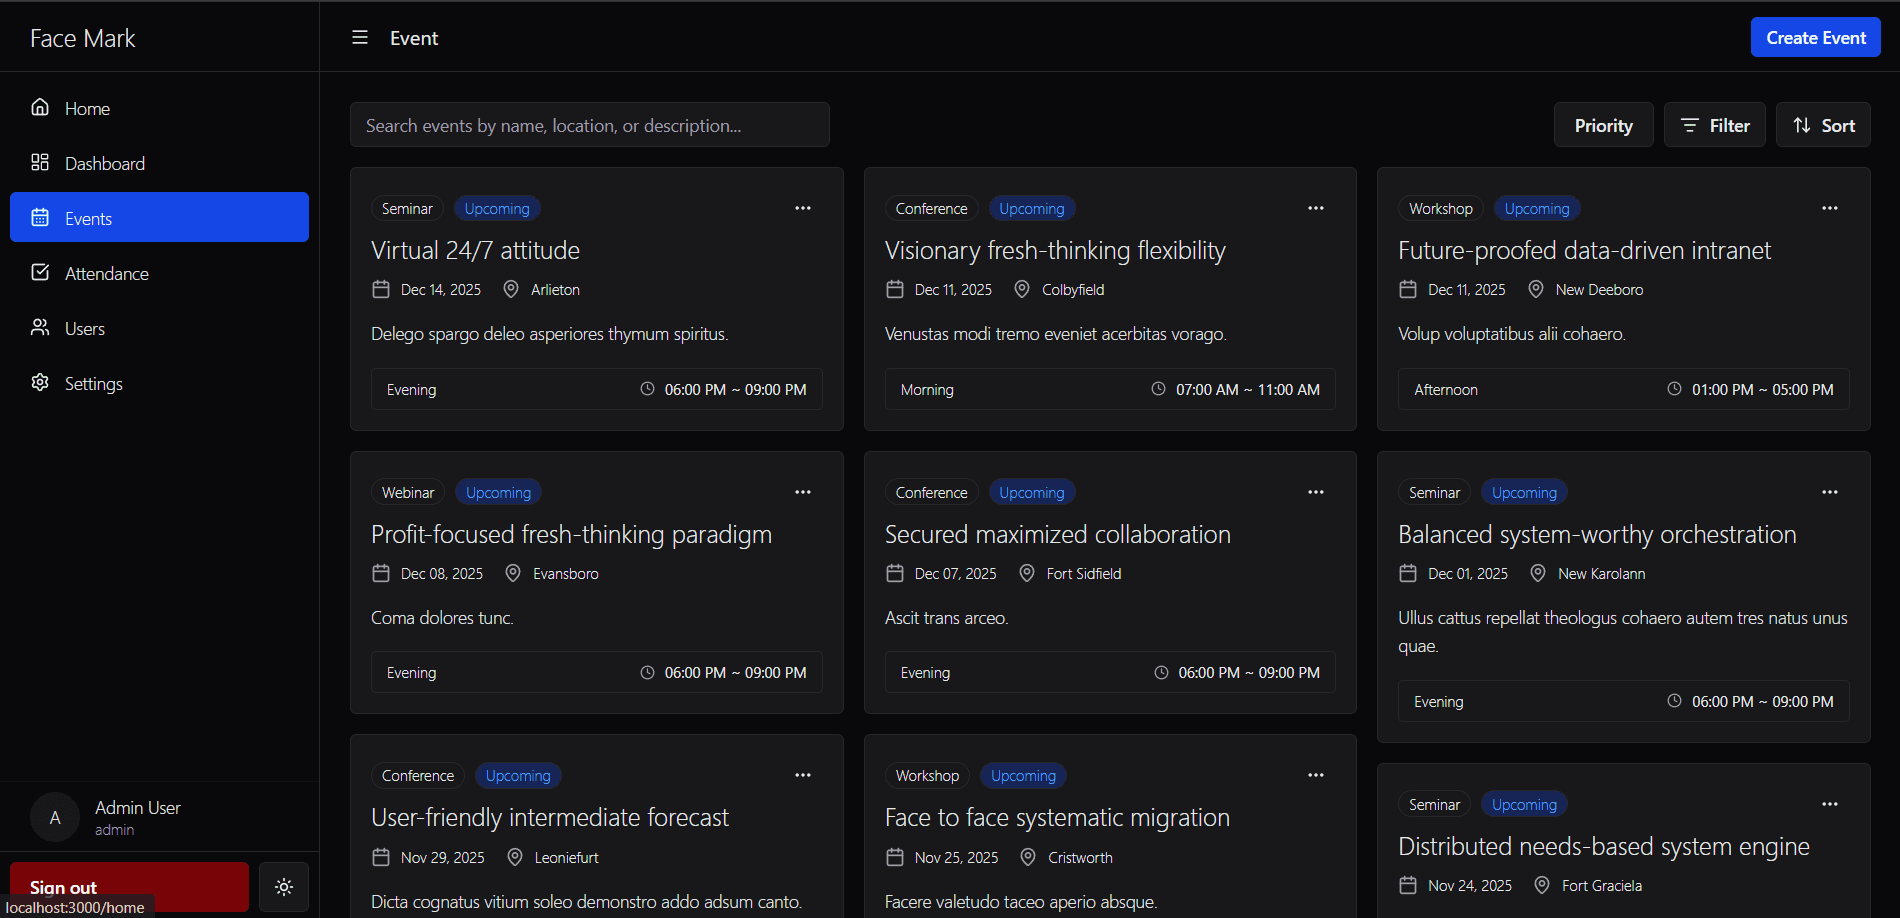Click the Home icon in the sidebar
This screenshot has width=1900, height=918.
(x=40, y=107)
